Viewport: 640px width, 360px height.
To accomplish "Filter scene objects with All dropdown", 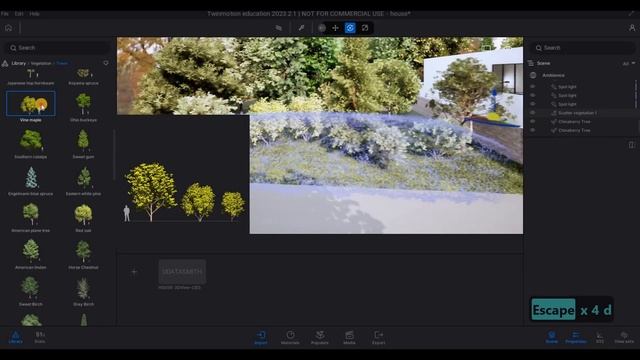I will [629, 64].
